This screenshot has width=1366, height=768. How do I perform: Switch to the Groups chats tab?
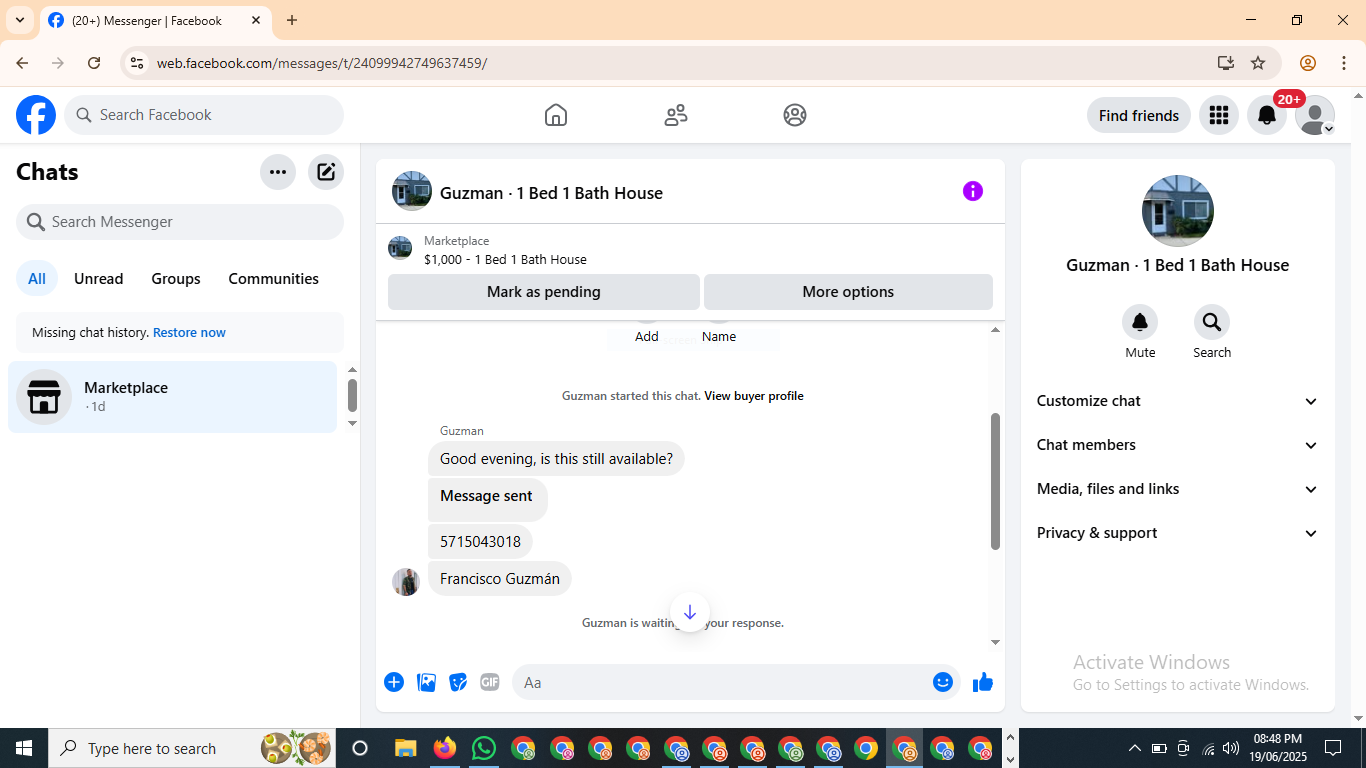[x=176, y=279]
